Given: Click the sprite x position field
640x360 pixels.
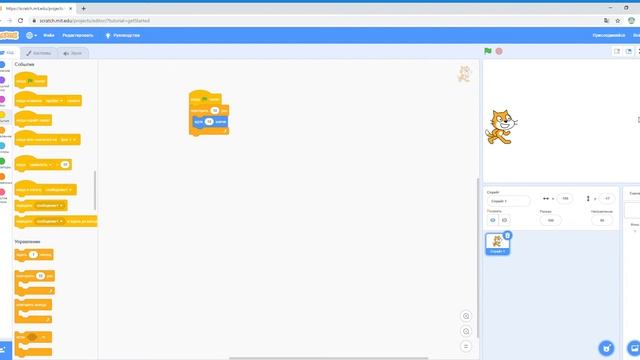Looking at the screenshot, I should [x=564, y=199].
